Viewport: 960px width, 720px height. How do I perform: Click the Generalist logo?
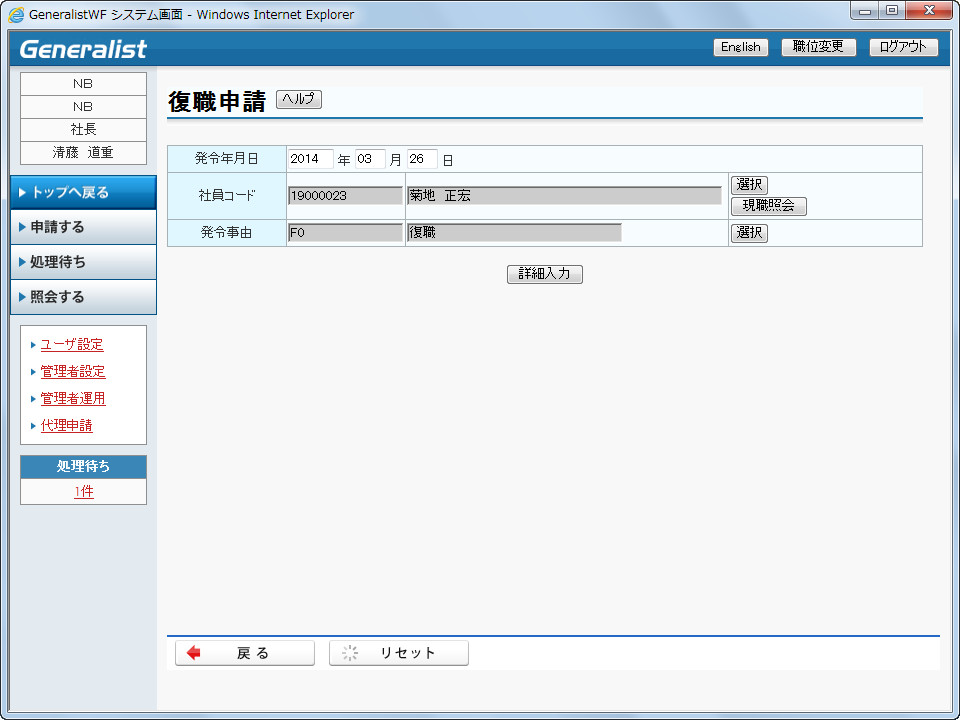tap(83, 49)
